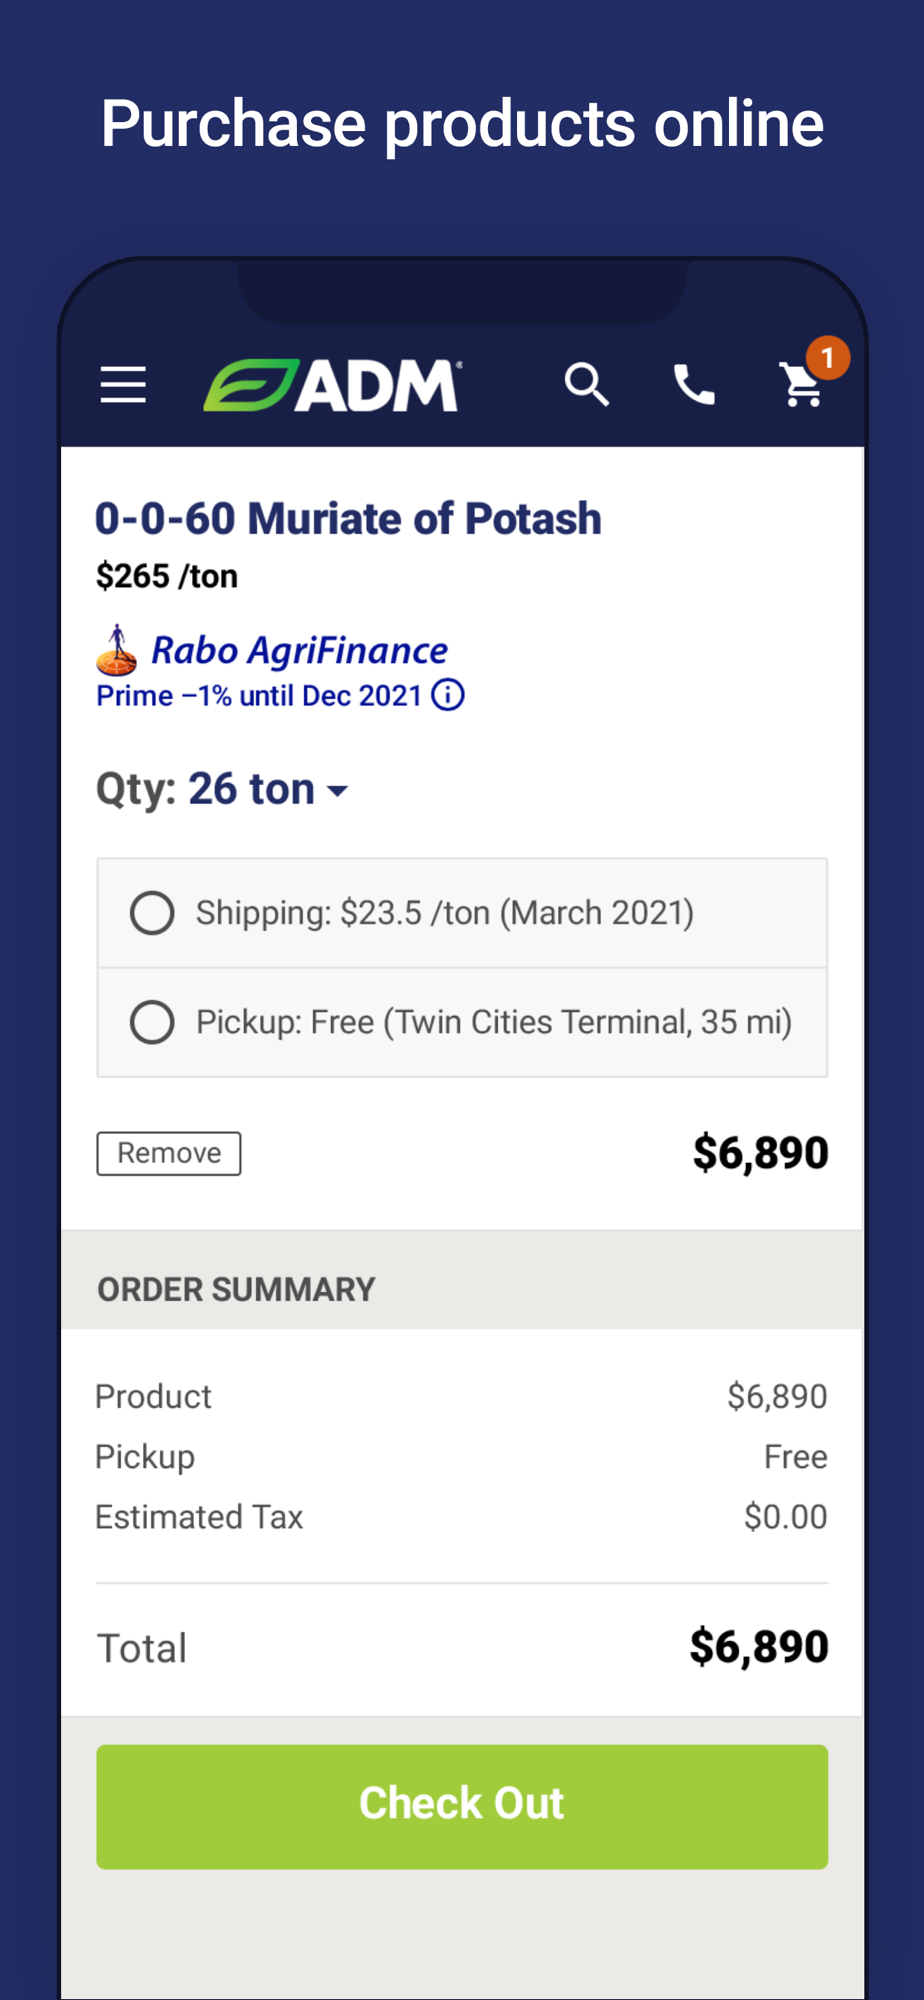Tap the order Total amount $6,890

click(759, 1647)
